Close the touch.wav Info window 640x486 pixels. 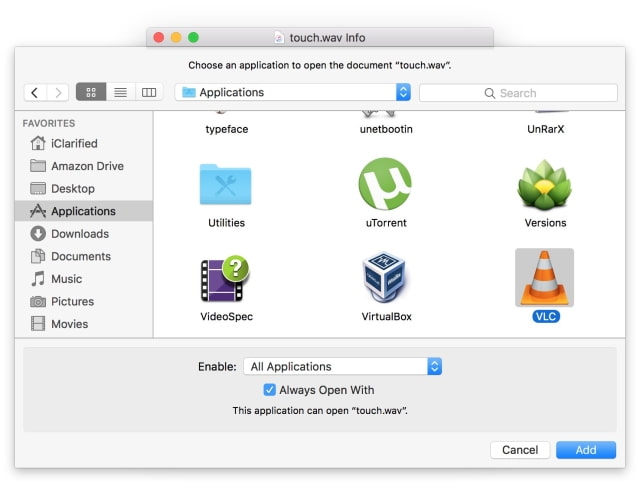click(x=159, y=38)
